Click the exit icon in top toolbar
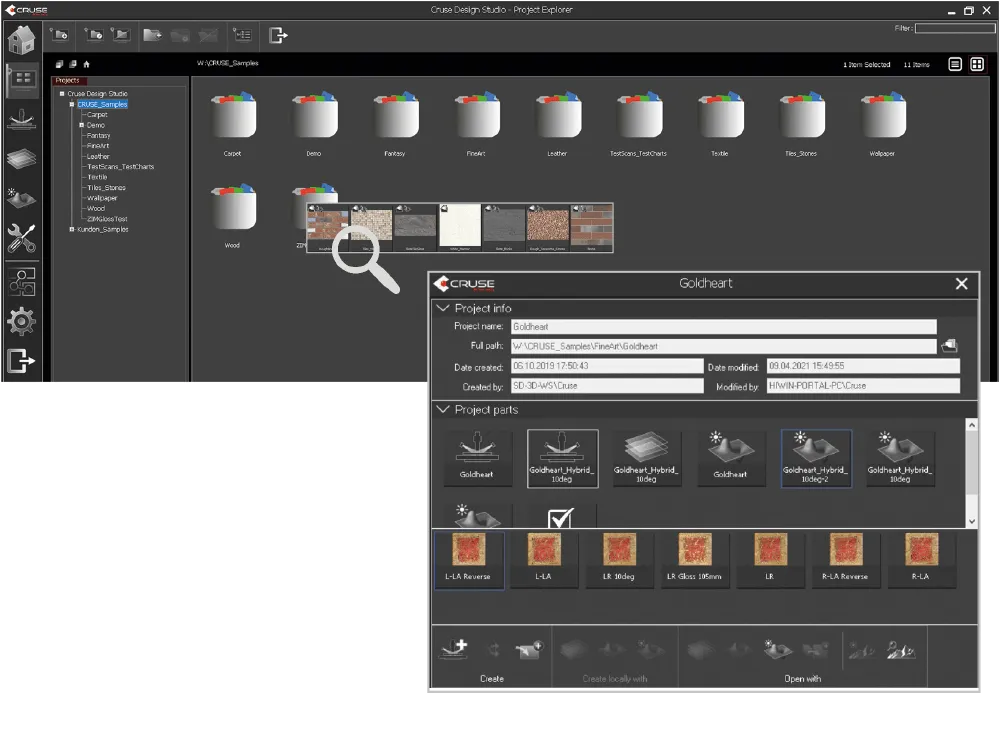This screenshot has width=1000, height=750. click(x=278, y=36)
